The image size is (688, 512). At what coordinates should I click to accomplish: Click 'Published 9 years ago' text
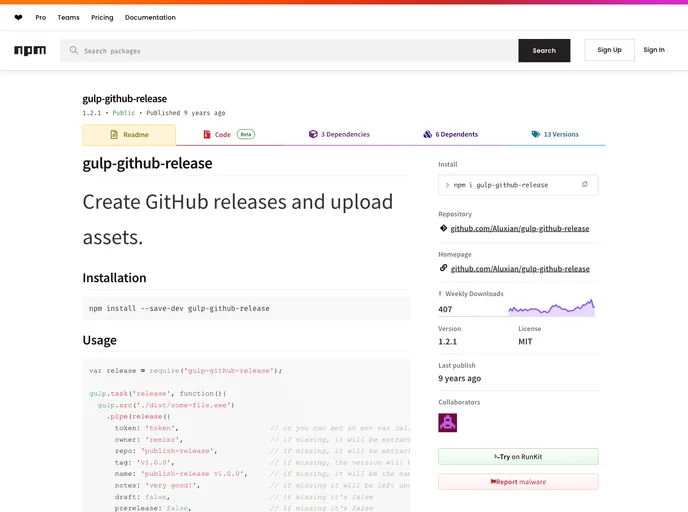coord(186,113)
